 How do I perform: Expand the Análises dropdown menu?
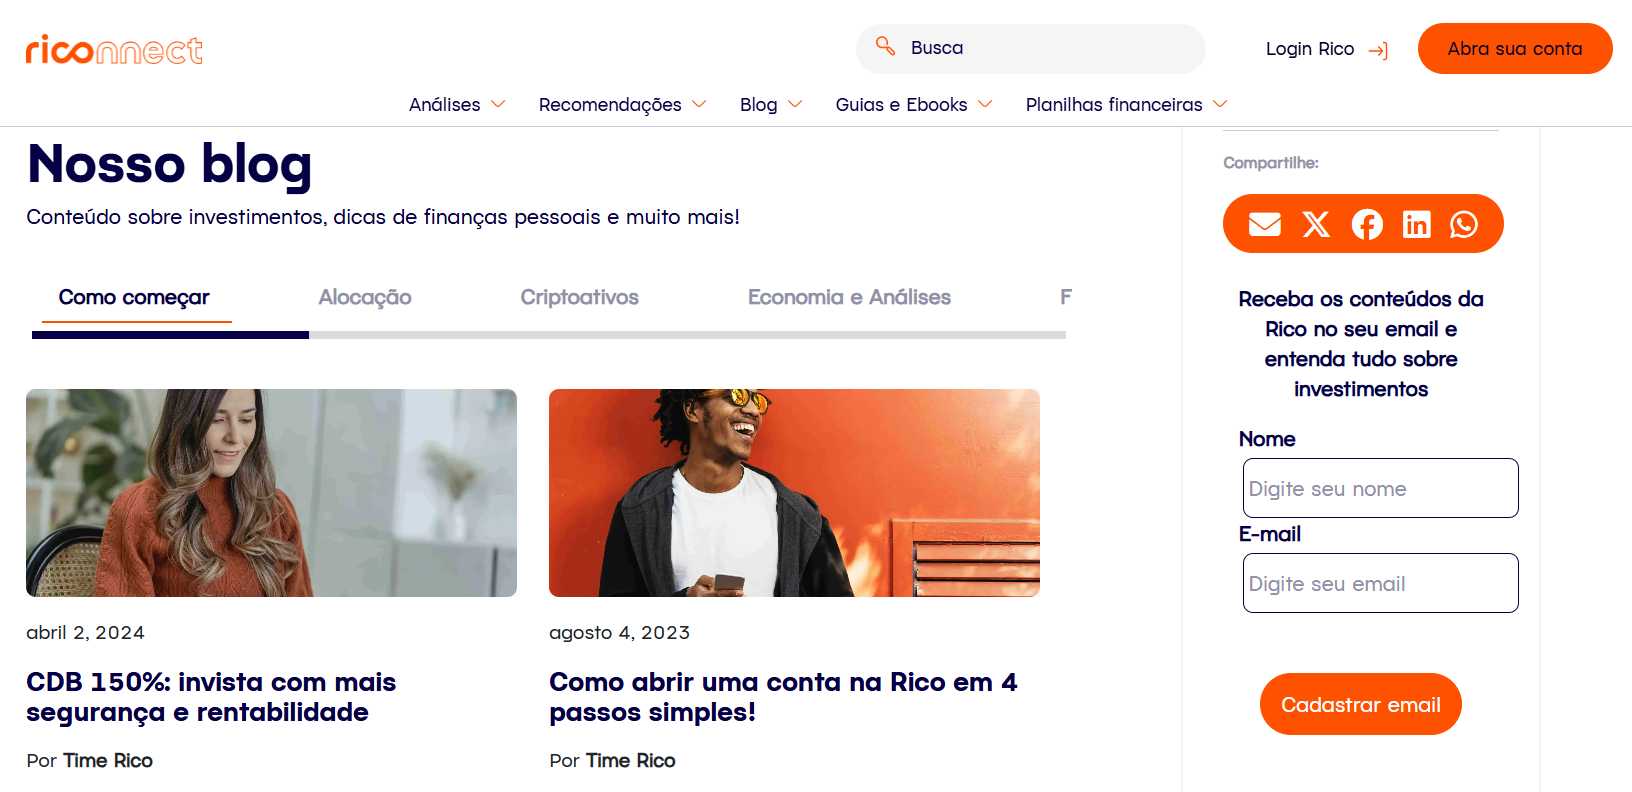coord(457,104)
